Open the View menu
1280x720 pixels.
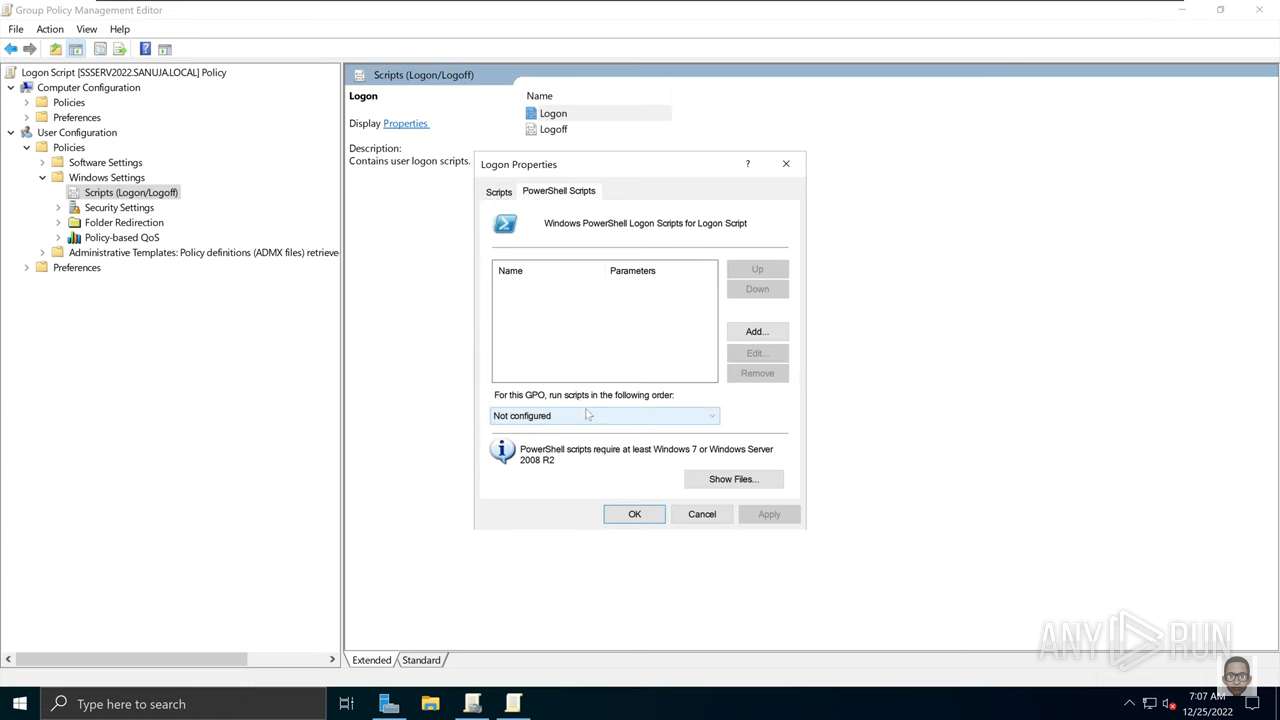pyautogui.click(x=87, y=29)
